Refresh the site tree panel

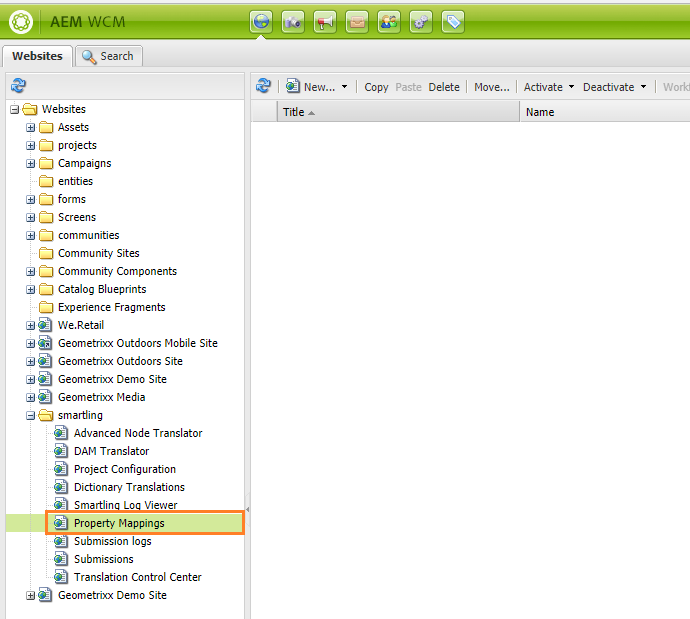click(x=18, y=85)
